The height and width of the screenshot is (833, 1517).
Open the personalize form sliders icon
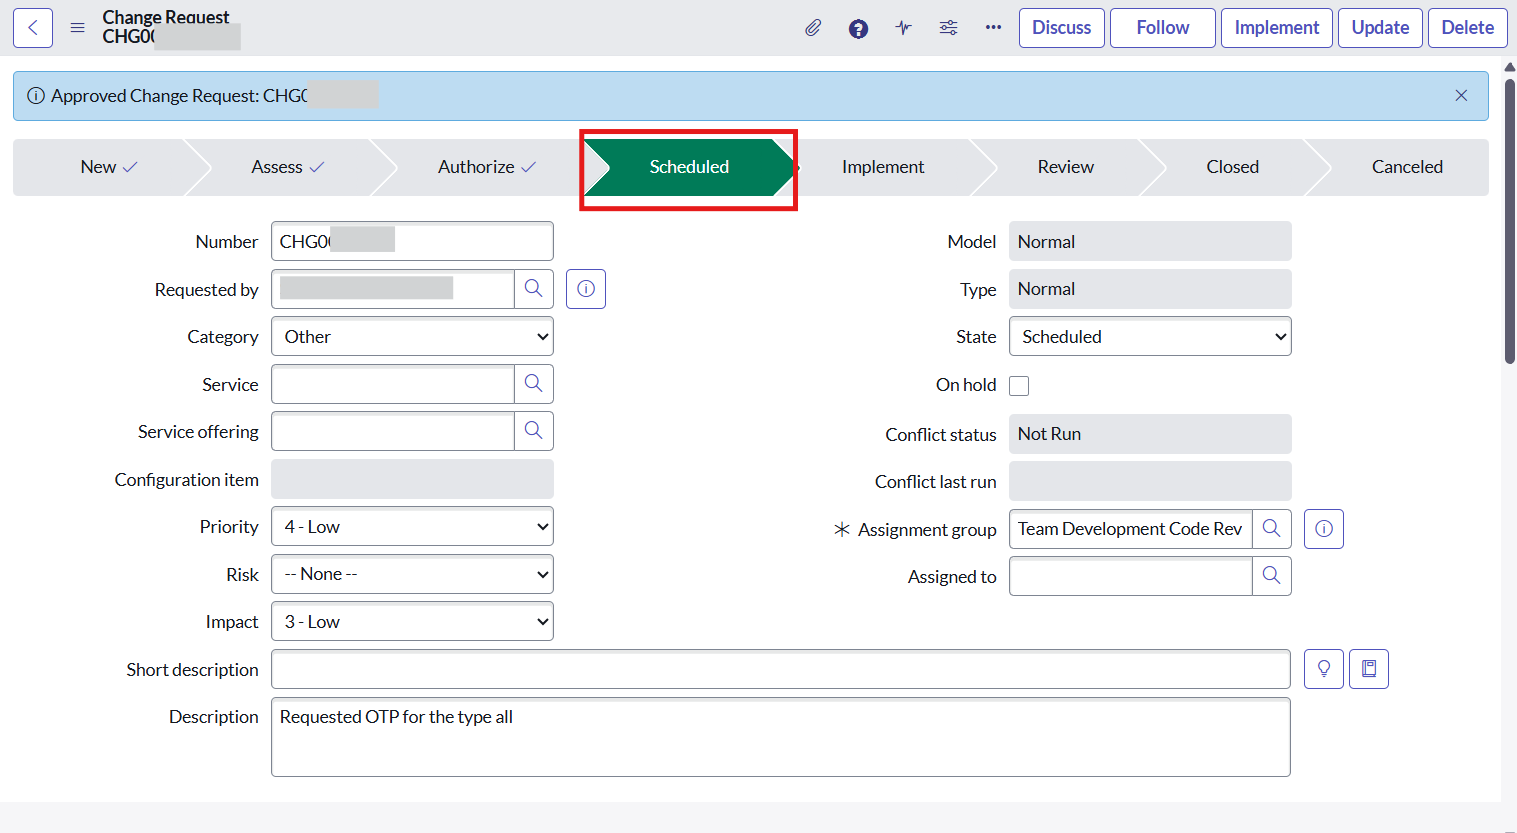(x=948, y=28)
